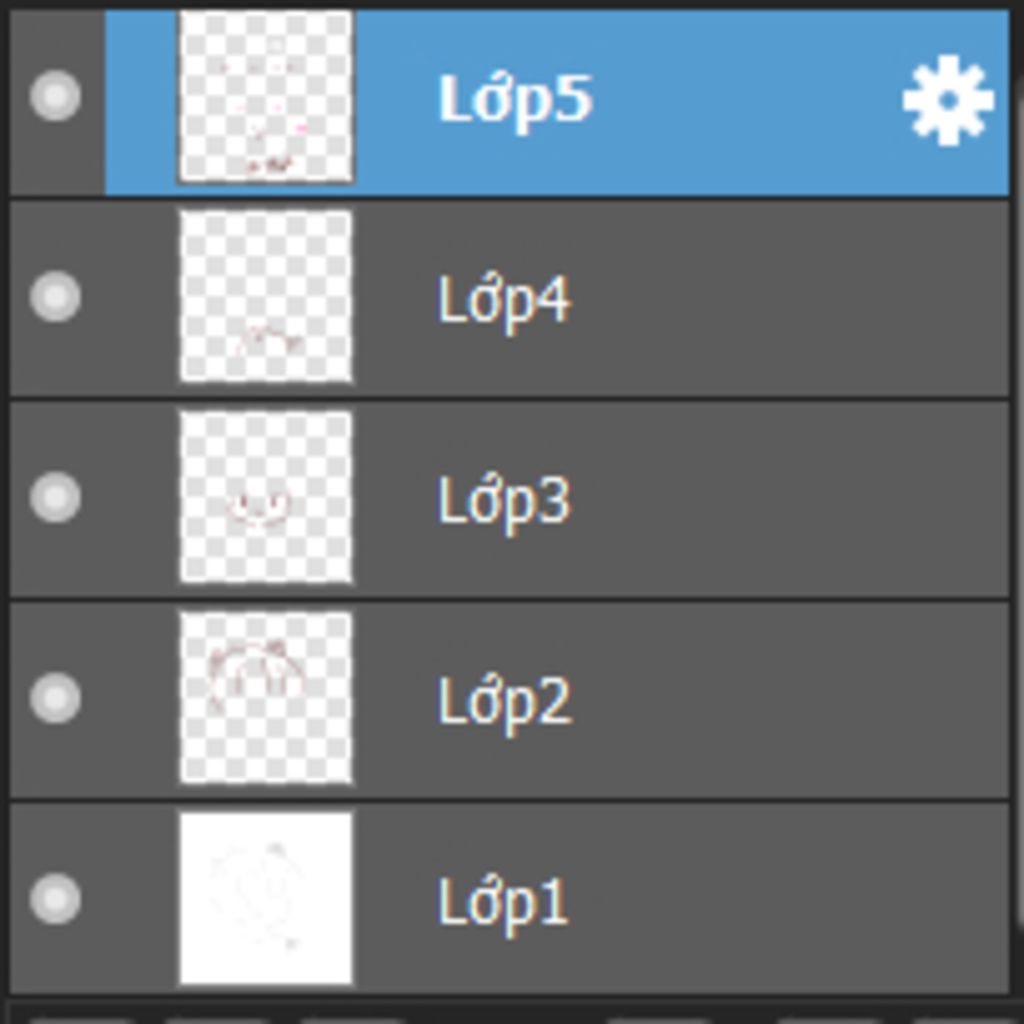Open settings gear for Lớp5 layer
Viewport: 1024px width, 1024px height.
coord(948,100)
